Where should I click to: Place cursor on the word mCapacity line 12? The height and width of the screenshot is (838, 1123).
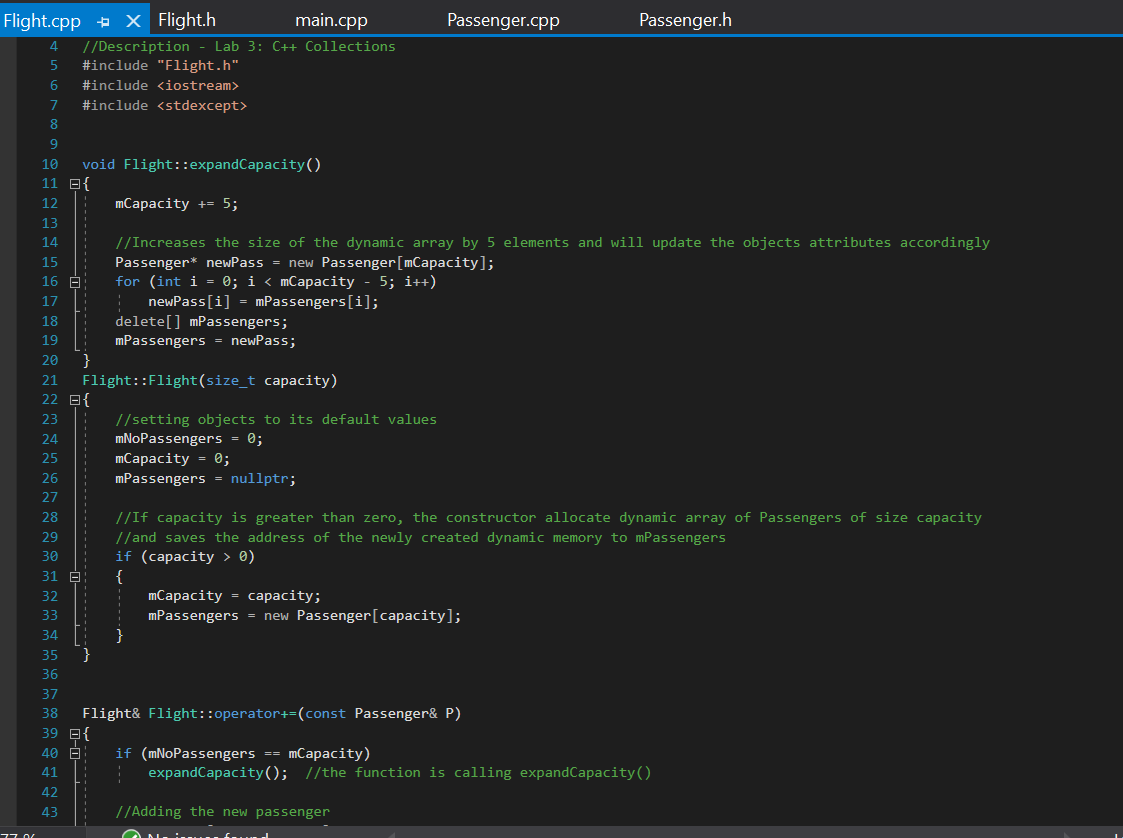click(152, 203)
